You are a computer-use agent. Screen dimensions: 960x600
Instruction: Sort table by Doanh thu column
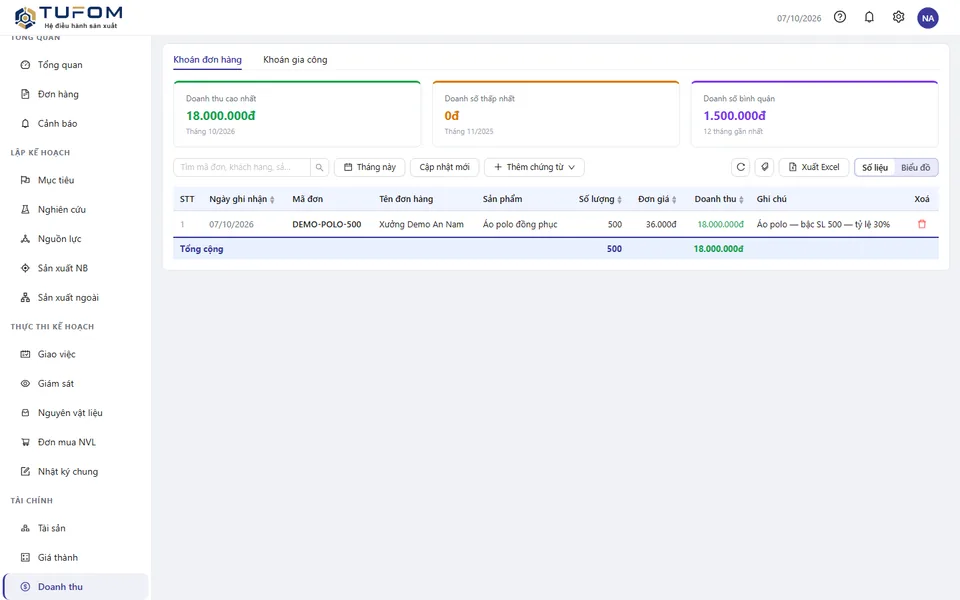pyautogui.click(x=719, y=199)
